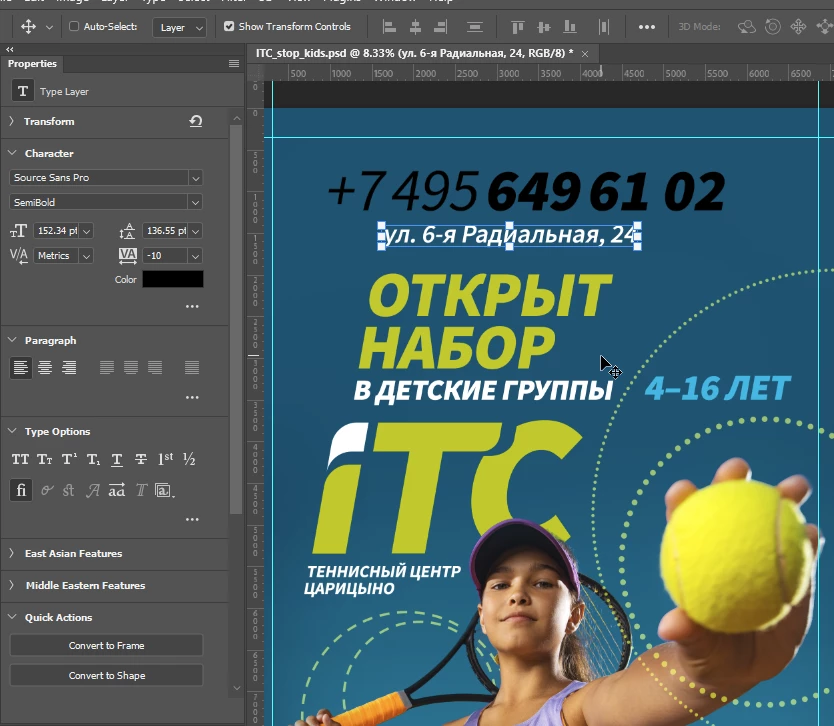Open the Properties panel hamburger menu
Image resolution: width=834 pixels, height=726 pixels.
click(x=233, y=64)
